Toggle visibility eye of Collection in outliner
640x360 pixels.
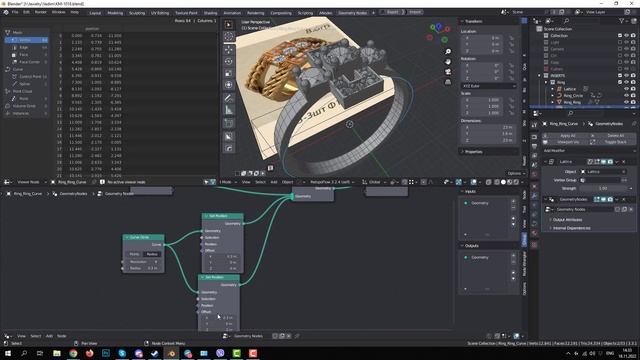click(627, 36)
